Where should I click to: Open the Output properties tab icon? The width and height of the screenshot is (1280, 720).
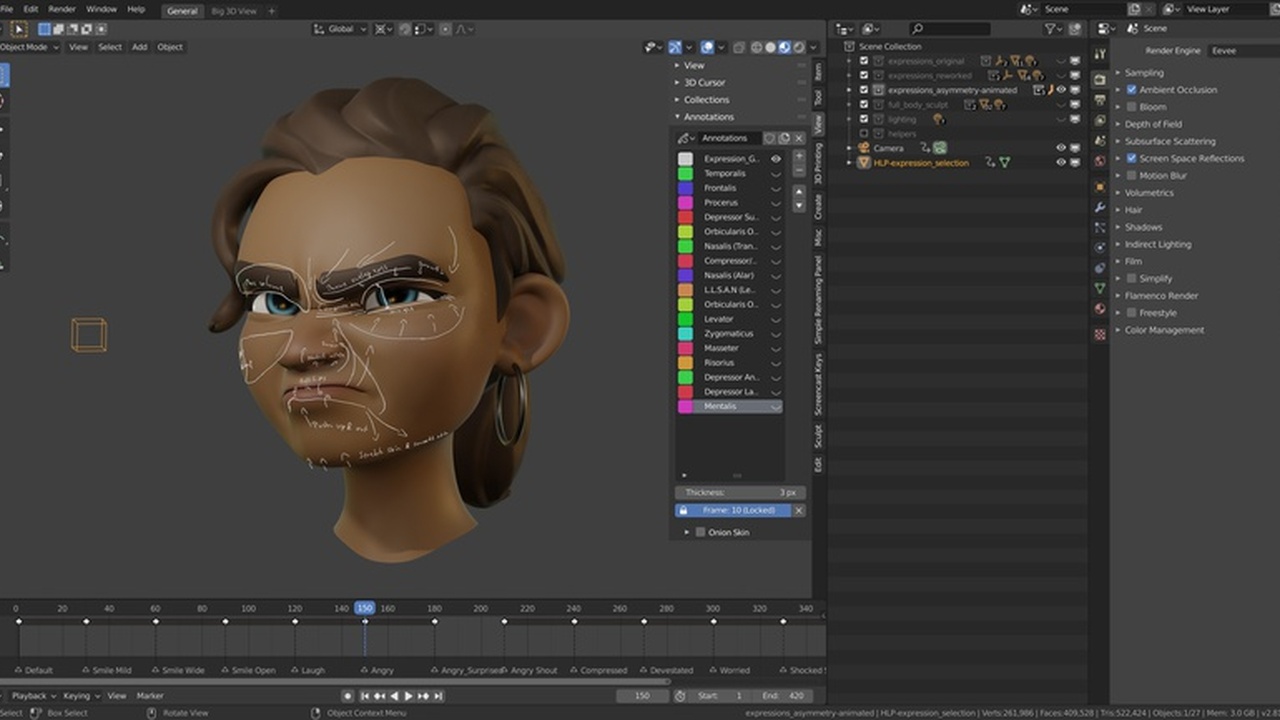1100,98
